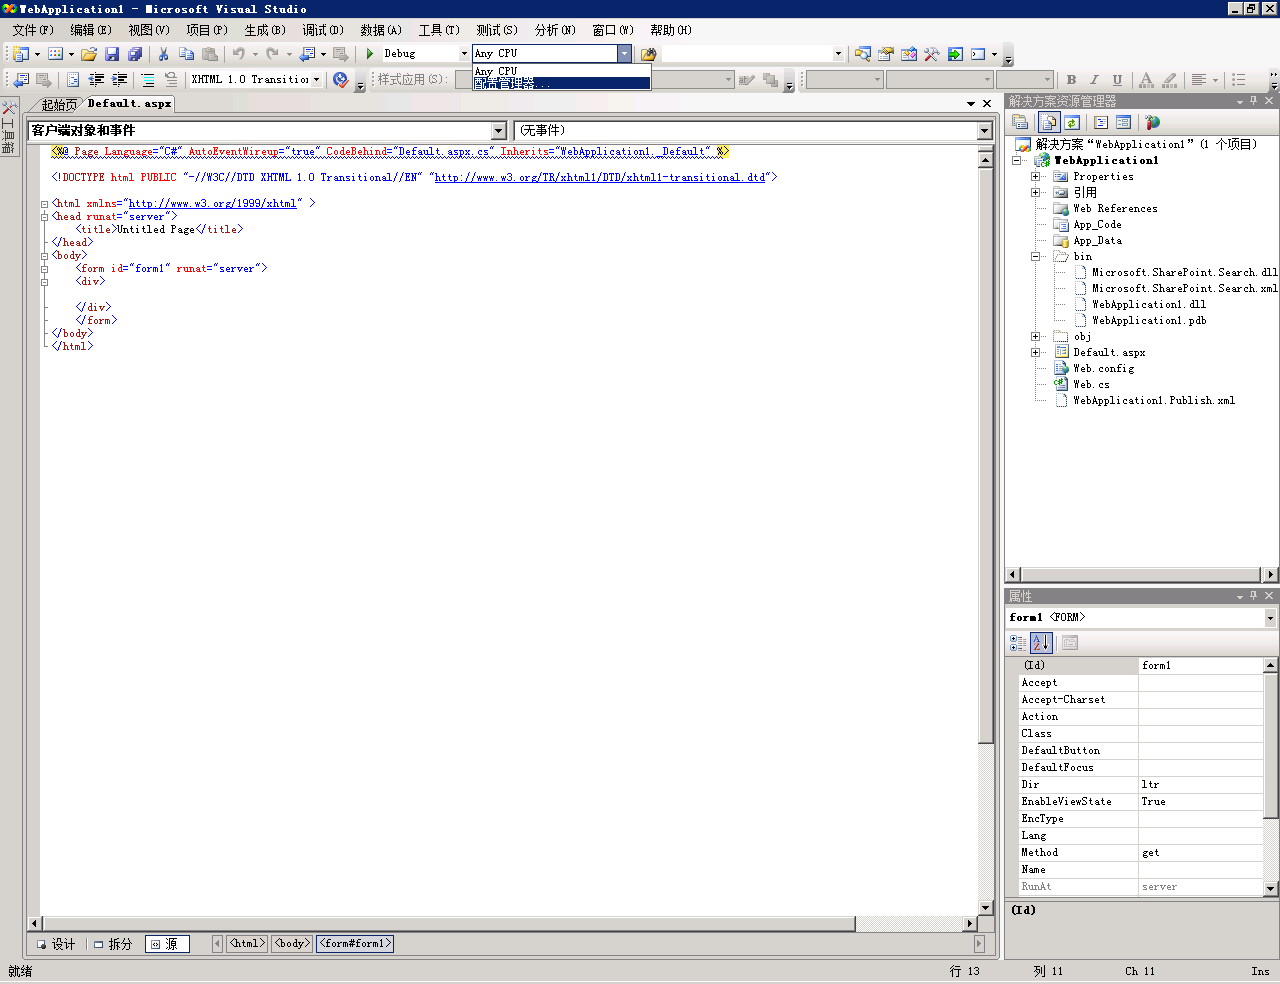Click the Find in Files icon
Image resolution: width=1280 pixels, height=984 pixels.
coord(648,54)
